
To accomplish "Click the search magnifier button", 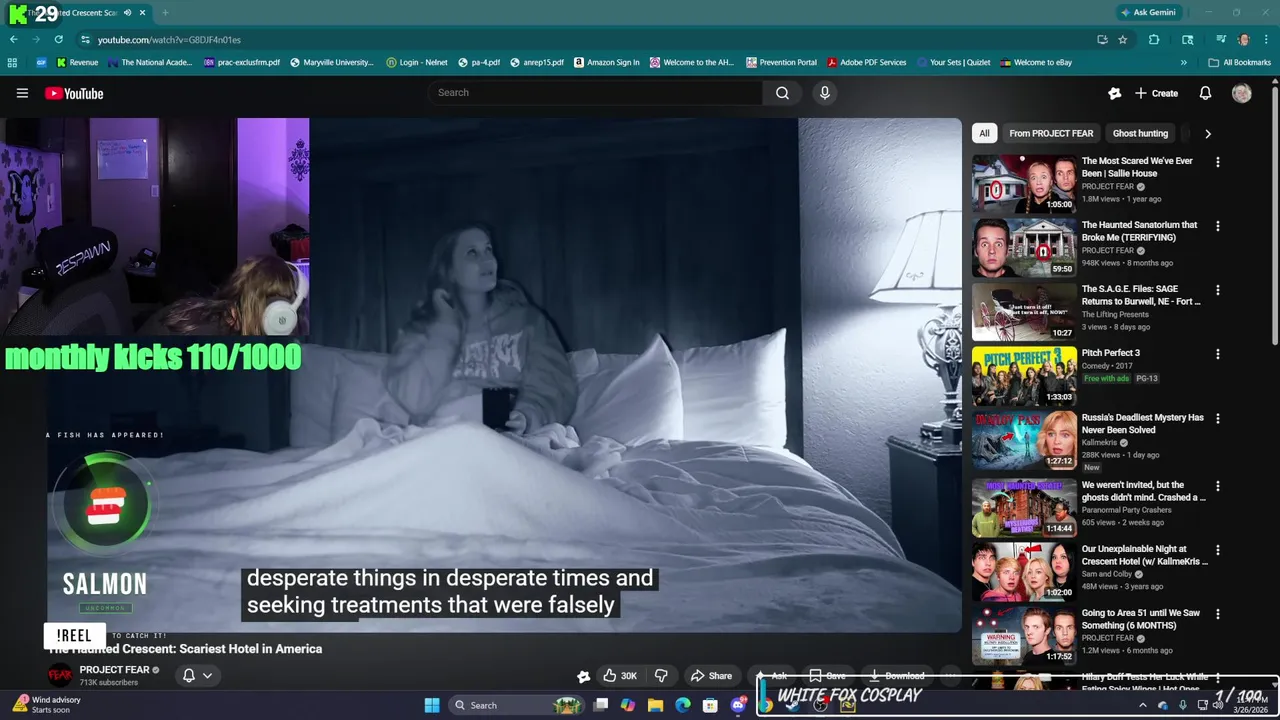I will click(782, 93).
